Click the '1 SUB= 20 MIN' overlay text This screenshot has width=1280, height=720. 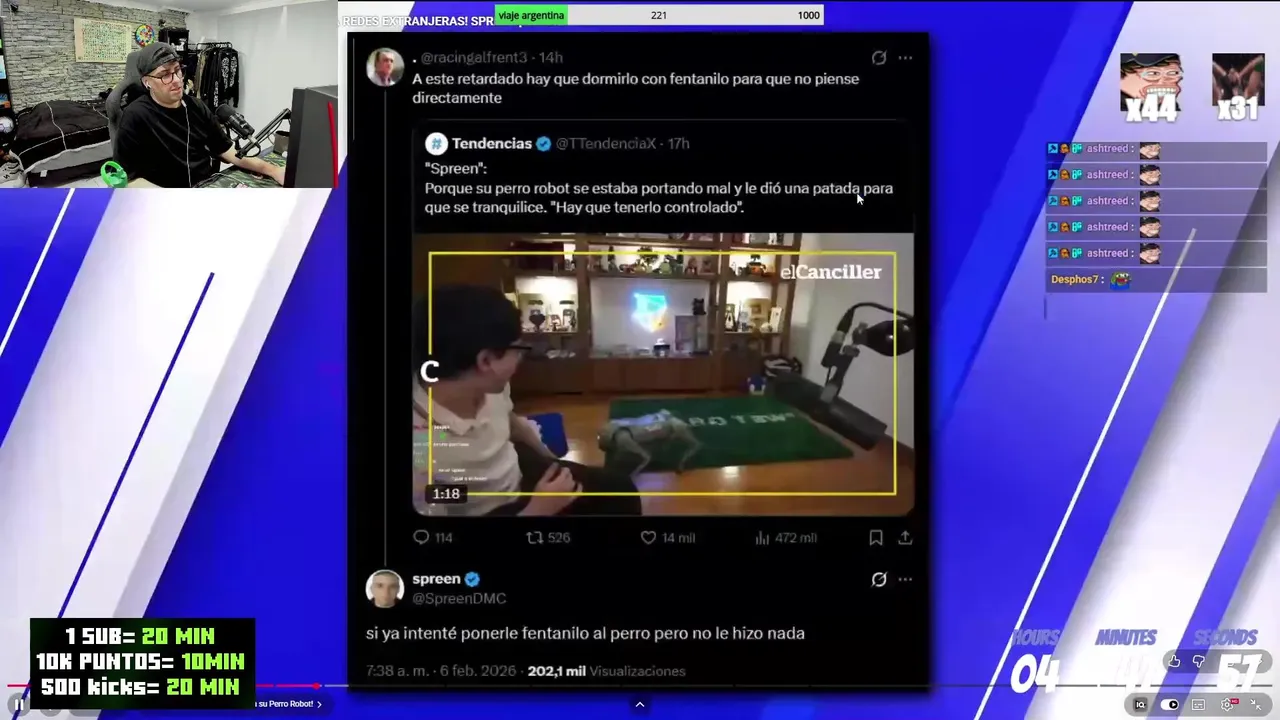(x=140, y=637)
